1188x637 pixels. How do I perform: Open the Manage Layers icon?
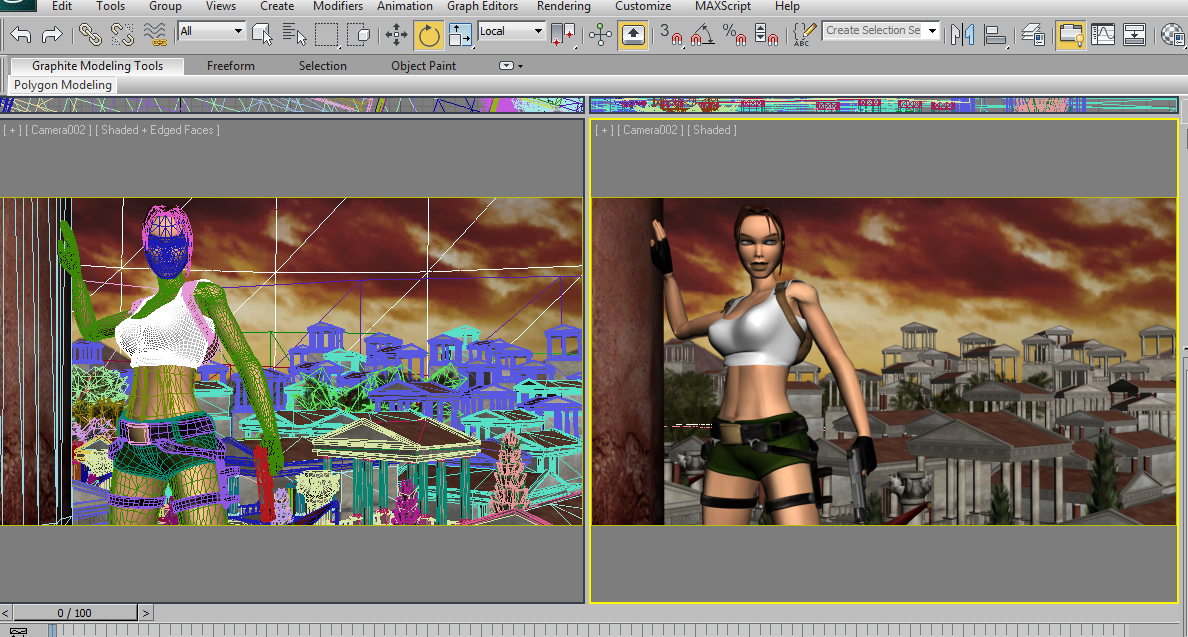point(1033,34)
